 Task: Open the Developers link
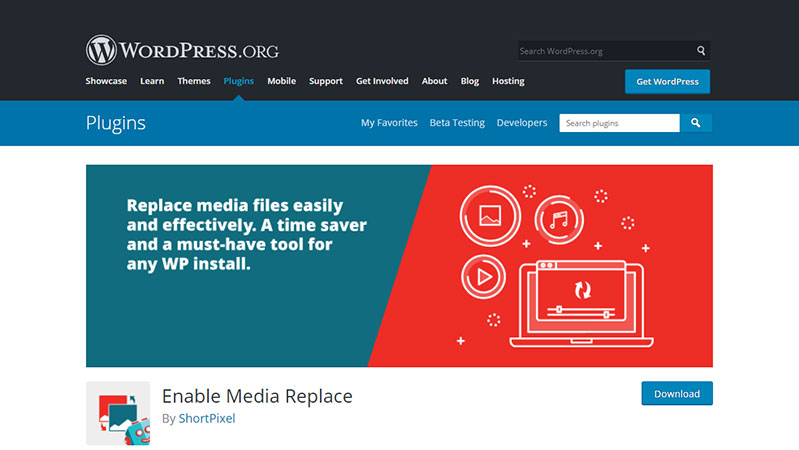click(x=522, y=123)
